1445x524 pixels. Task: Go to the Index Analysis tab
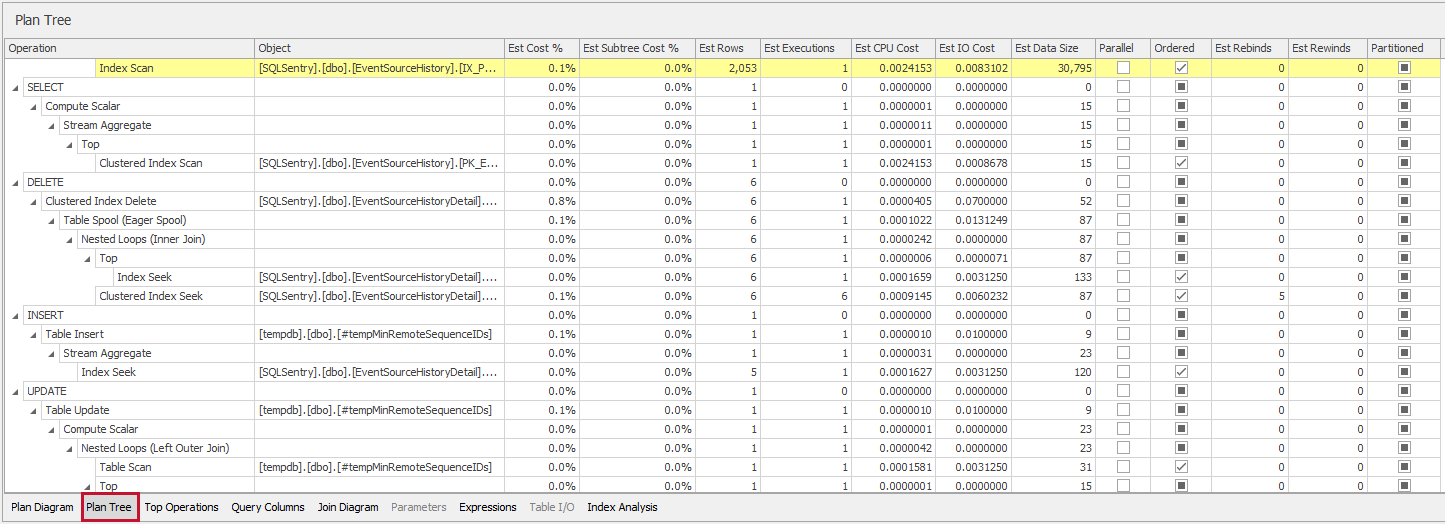622,507
